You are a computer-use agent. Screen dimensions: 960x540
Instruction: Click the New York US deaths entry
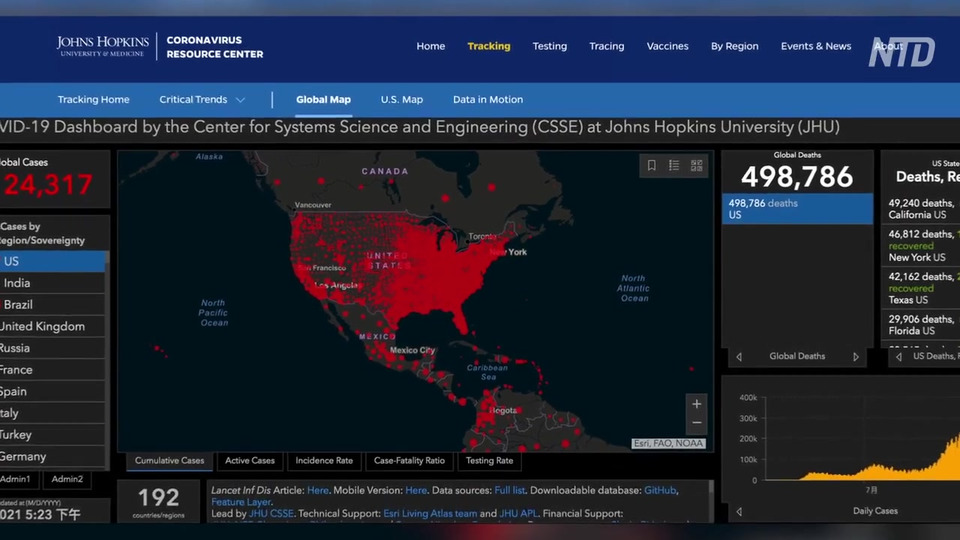pyautogui.click(x=921, y=246)
